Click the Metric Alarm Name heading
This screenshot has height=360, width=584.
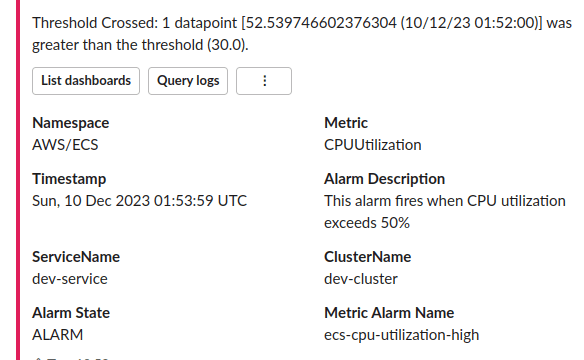389,313
